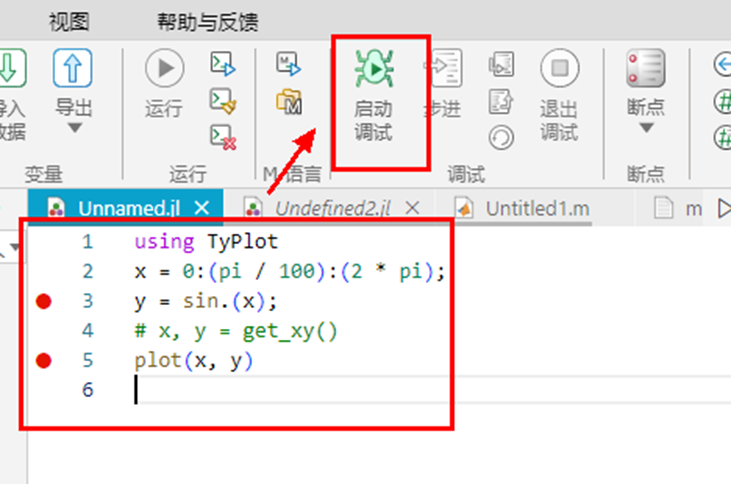Click the code line 'plot(x, y)'
731x484 pixels.
tap(193, 360)
